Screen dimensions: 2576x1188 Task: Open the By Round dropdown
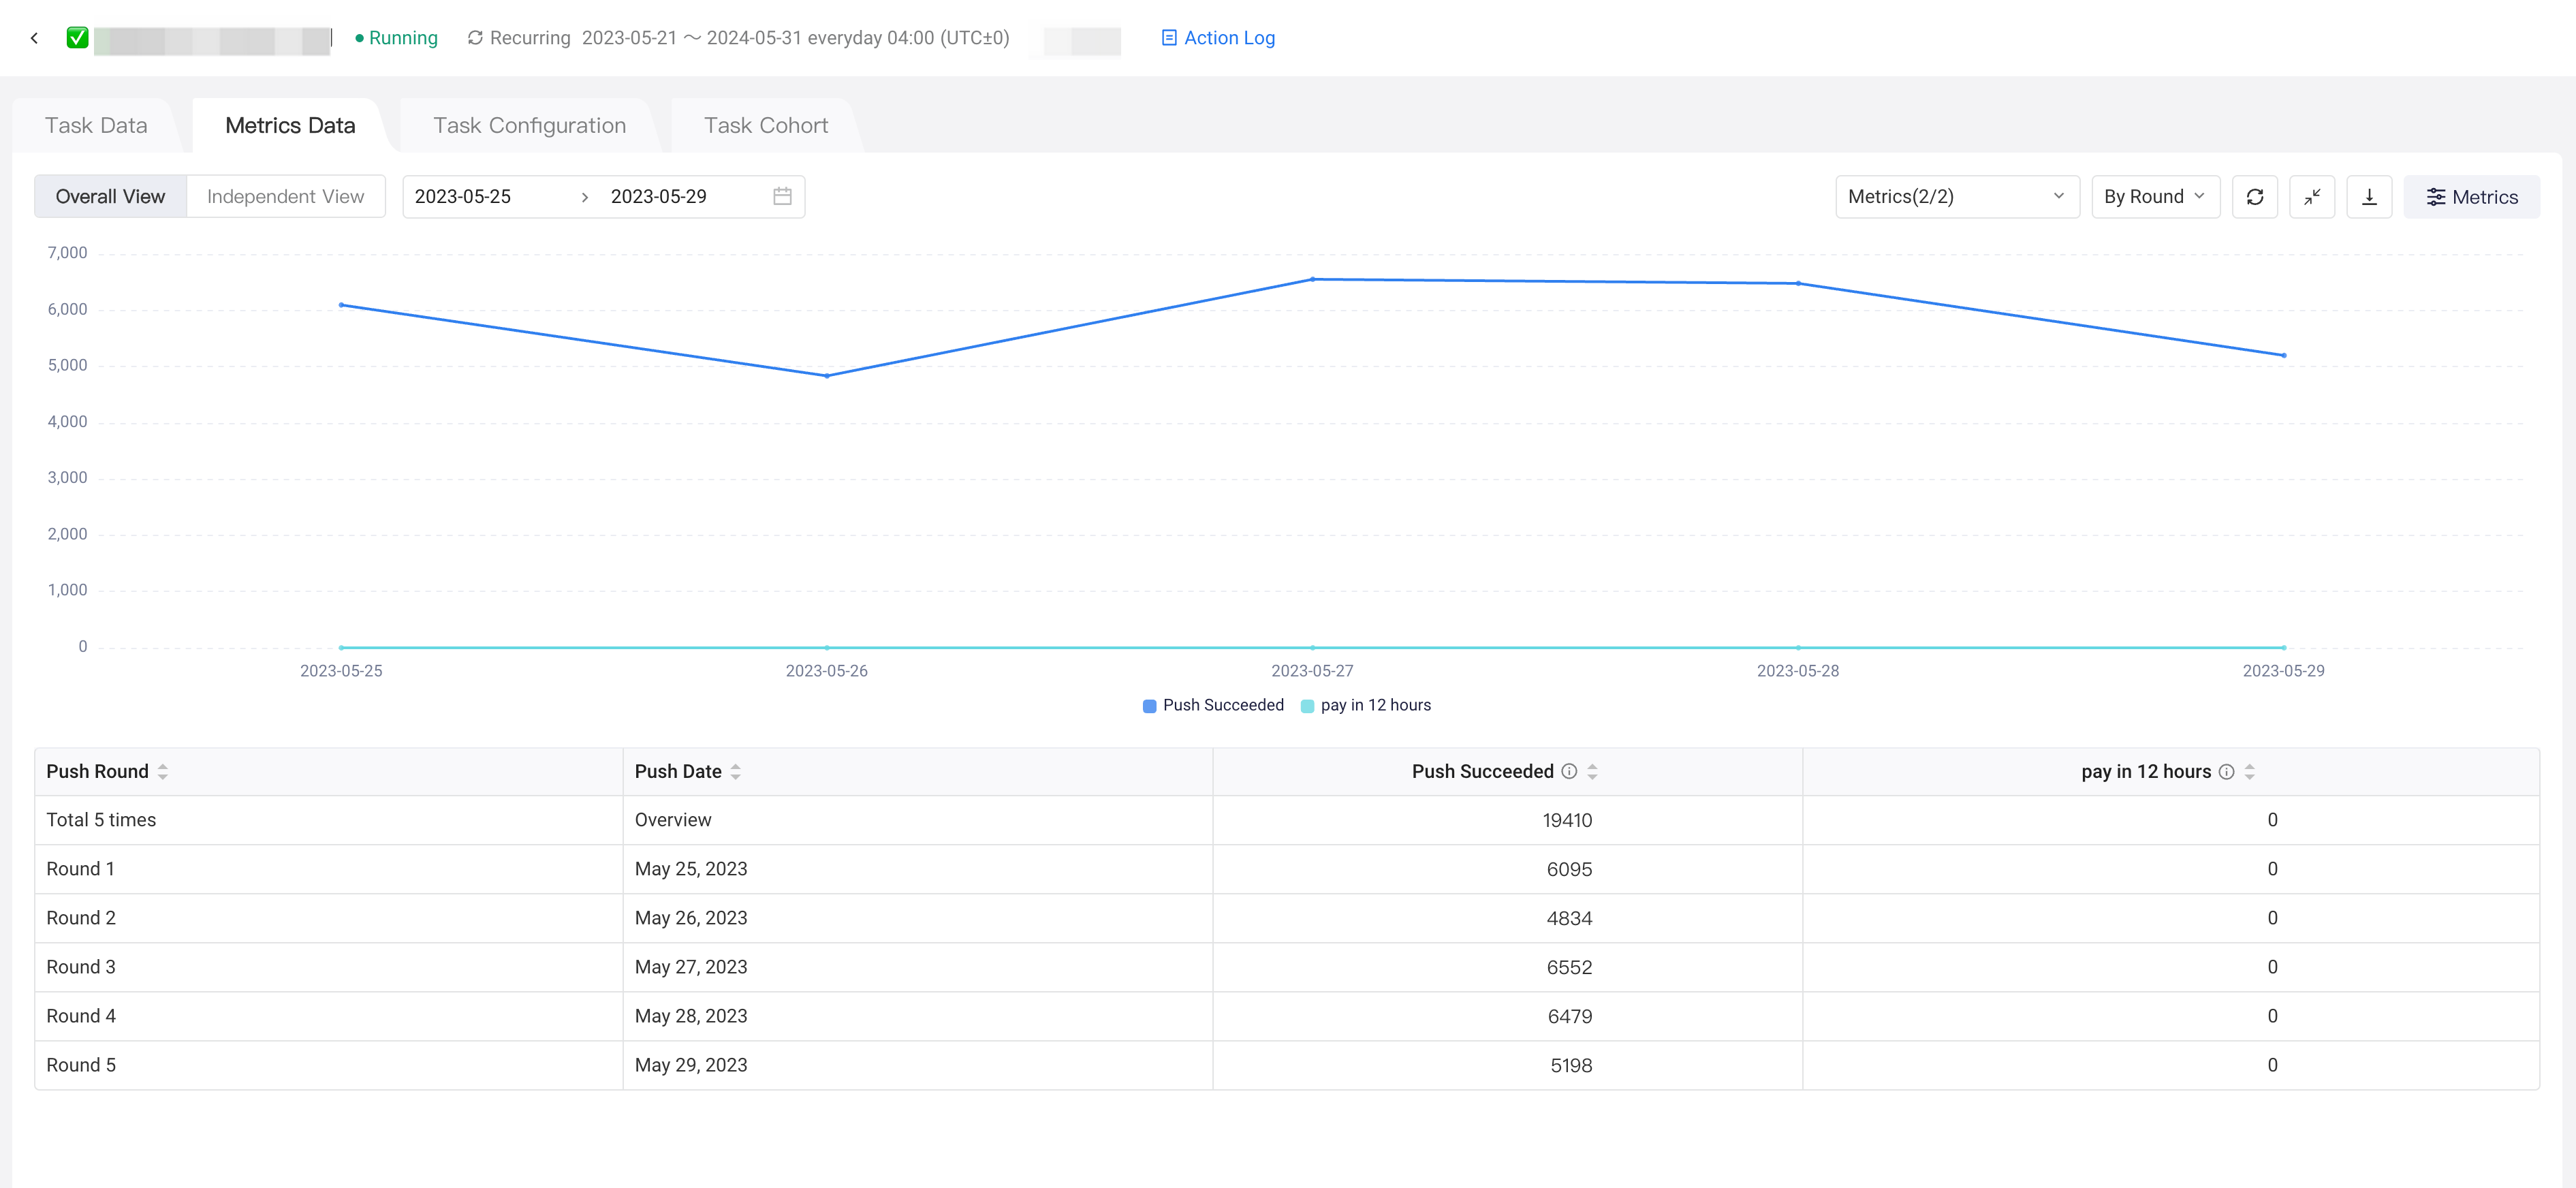point(2154,196)
